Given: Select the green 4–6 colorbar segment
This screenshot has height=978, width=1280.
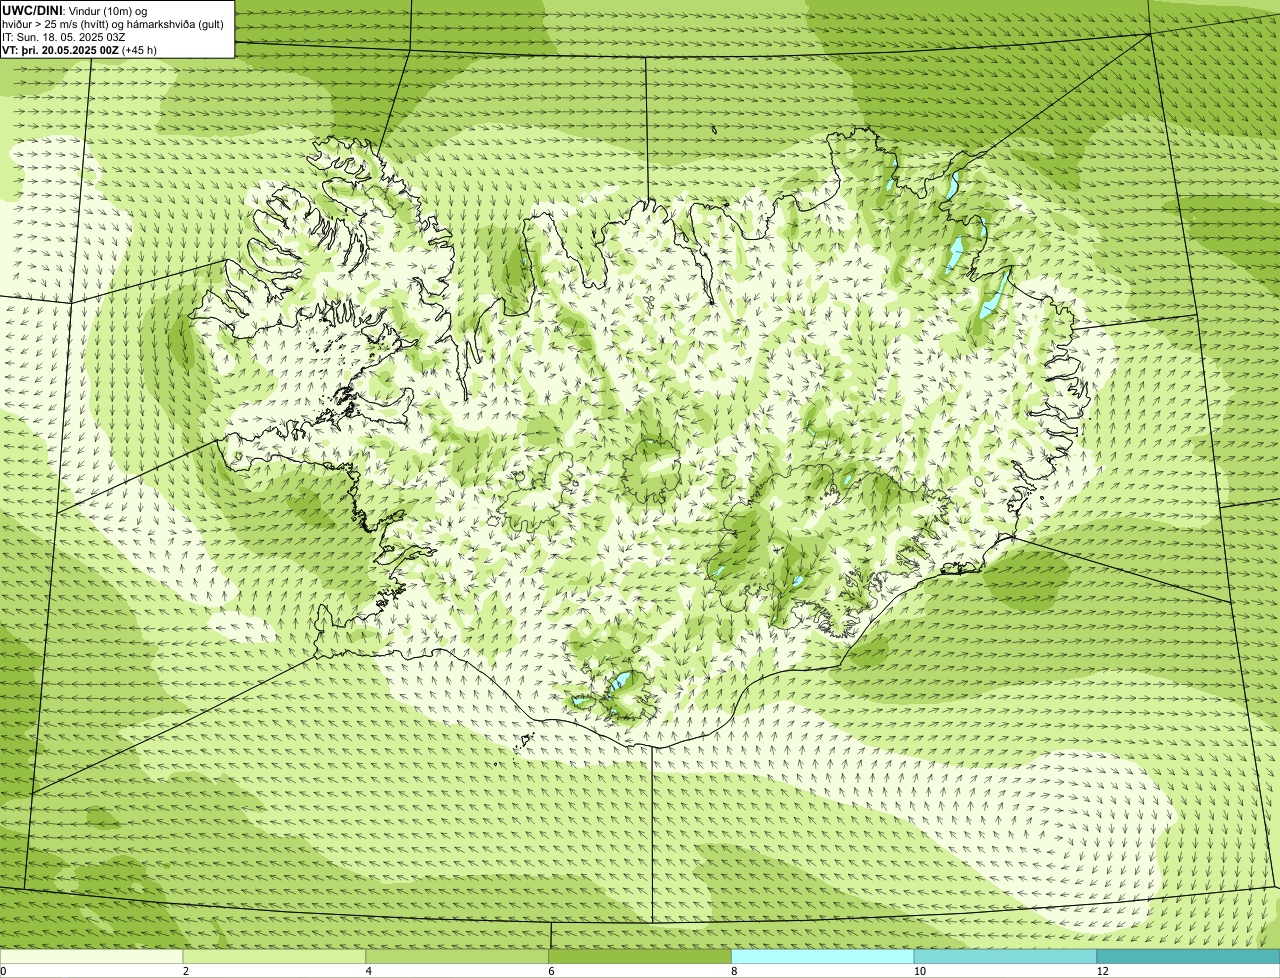Looking at the screenshot, I should (458, 956).
